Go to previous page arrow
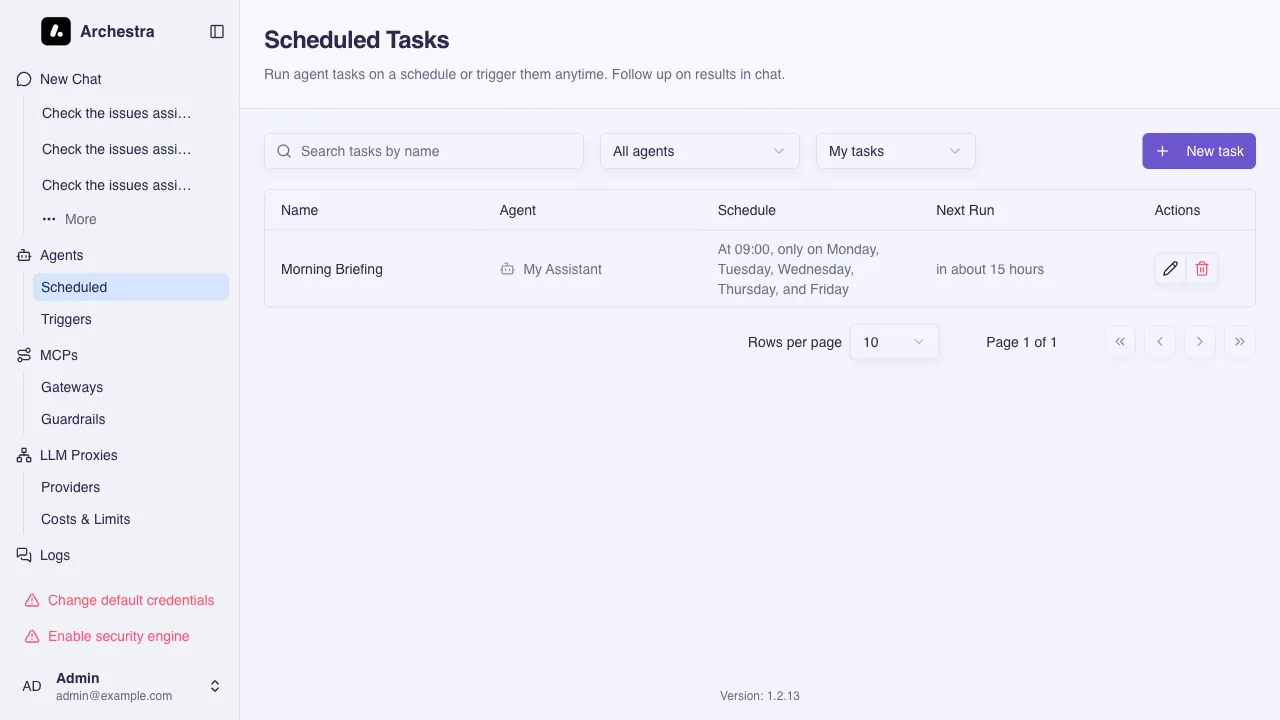 coord(1159,342)
